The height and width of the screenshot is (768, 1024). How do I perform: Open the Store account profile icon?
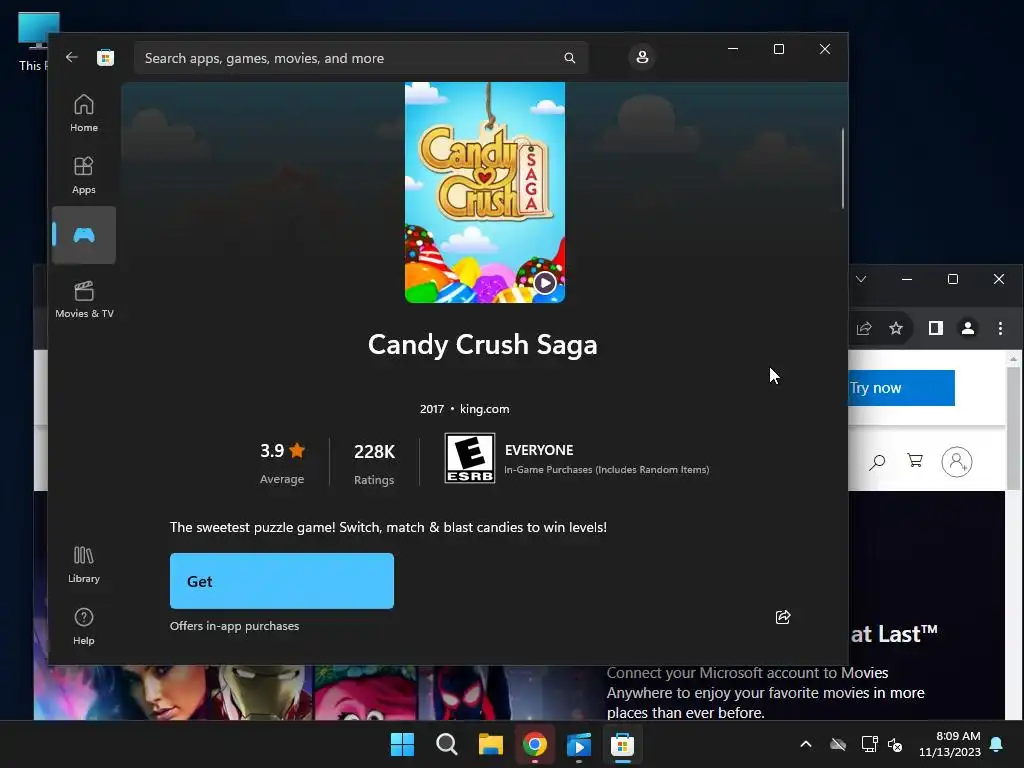(642, 57)
